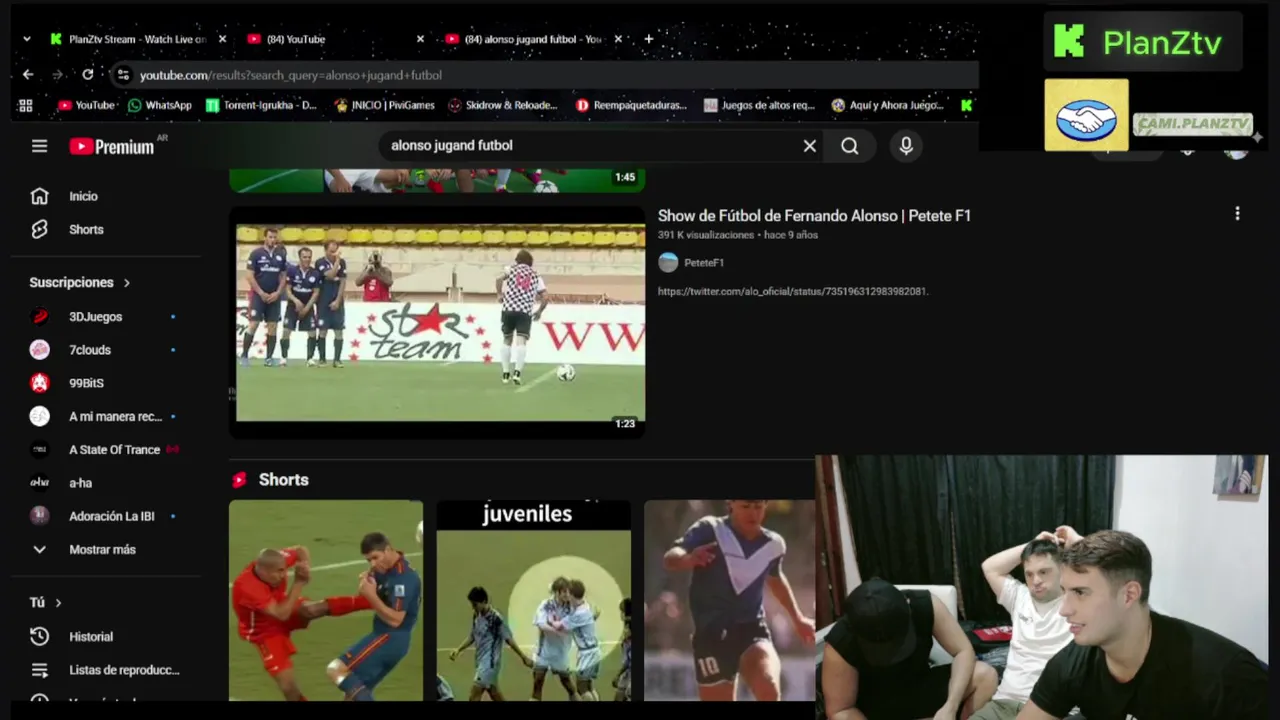Play the 1:45 video thumbnail at the top
This screenshot has height=720, width=1280.
tap(437, 180)
